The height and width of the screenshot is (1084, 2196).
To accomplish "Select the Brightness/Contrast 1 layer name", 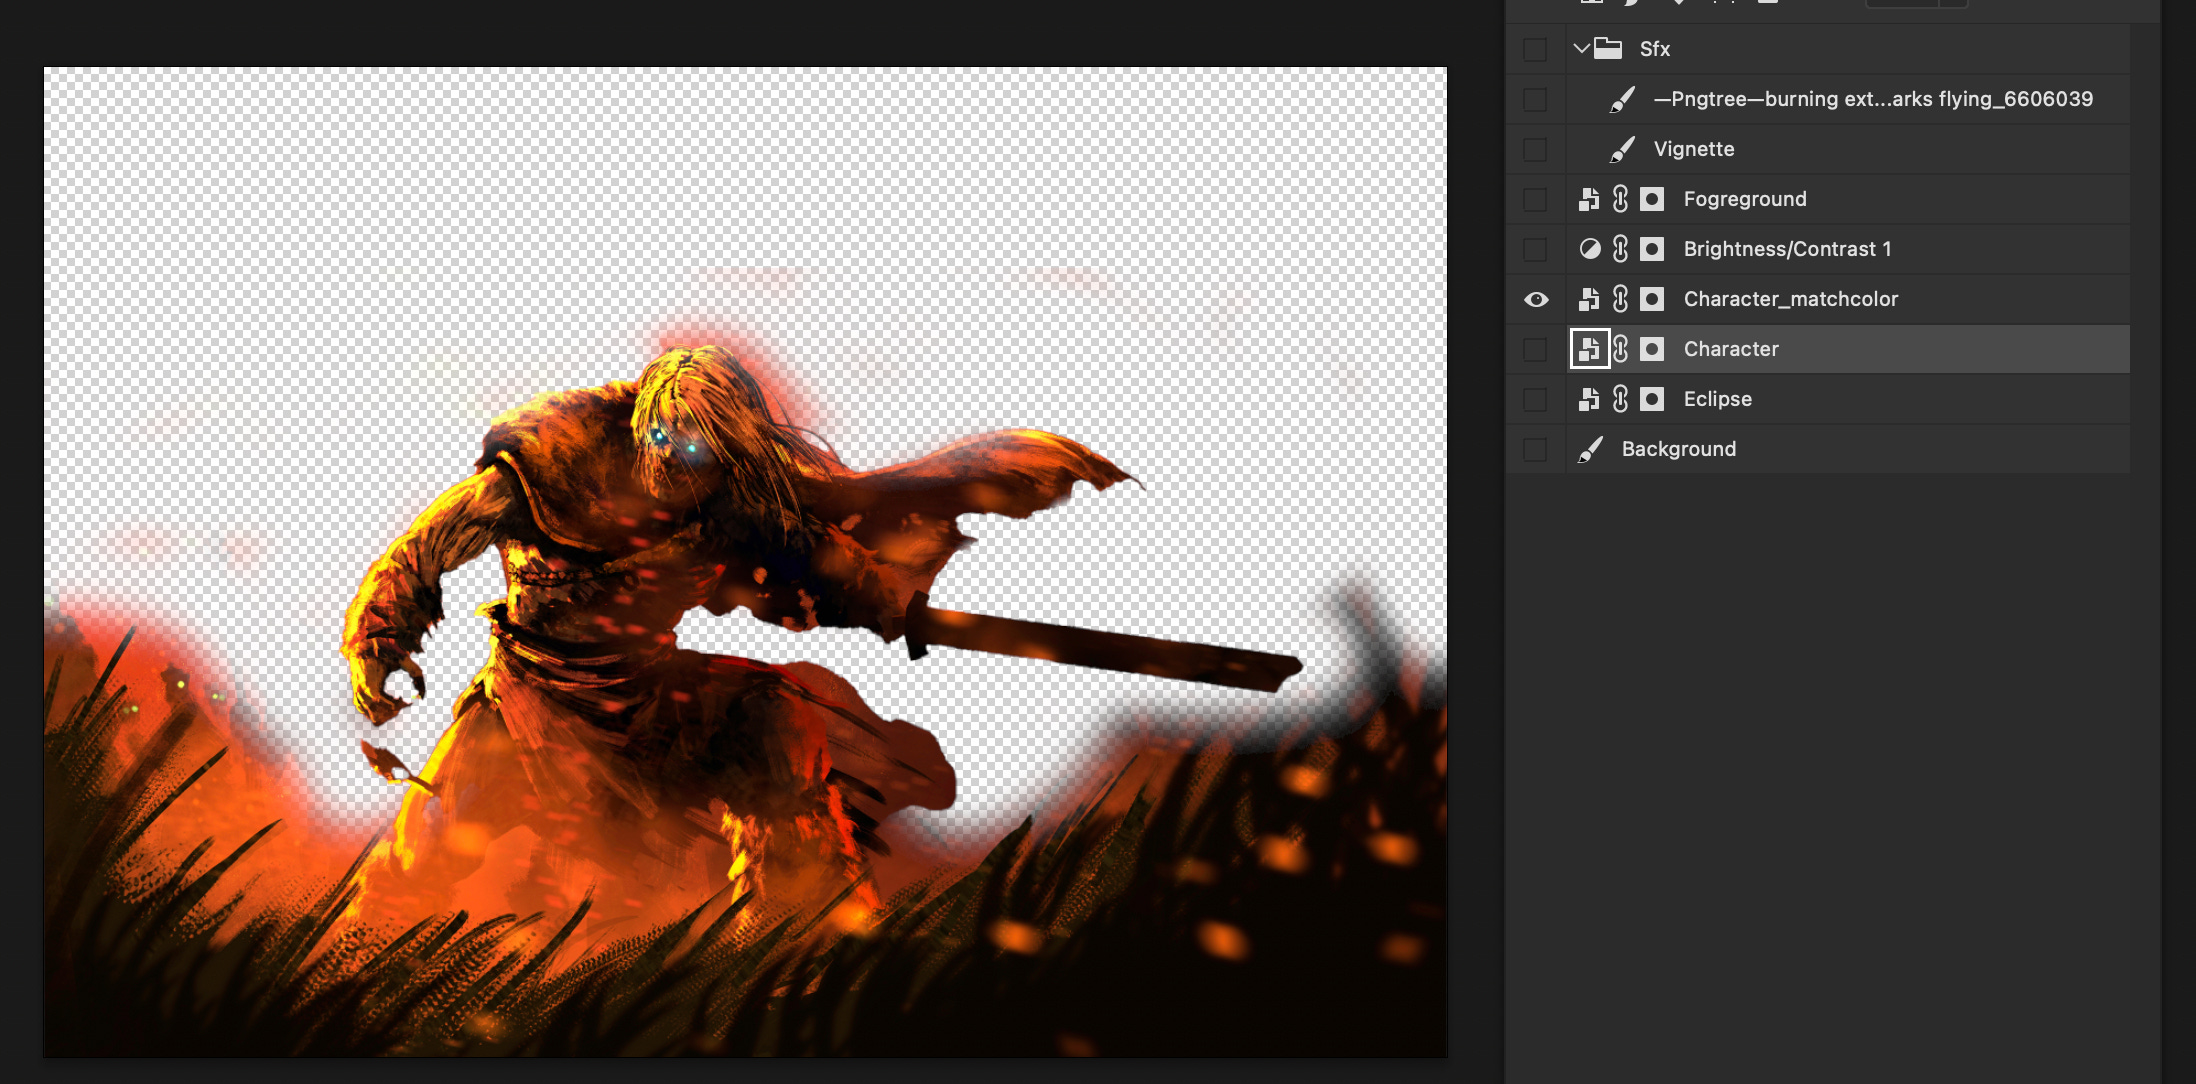I will (x=1787, y=249).
